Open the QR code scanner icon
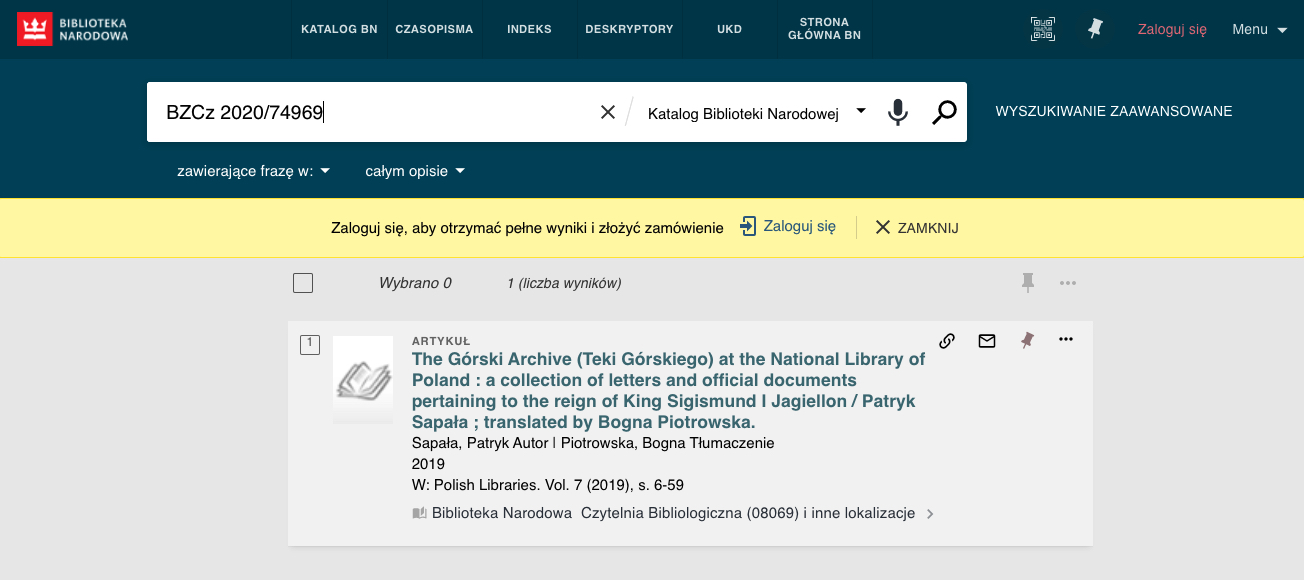 click(x=1043, y=29)
